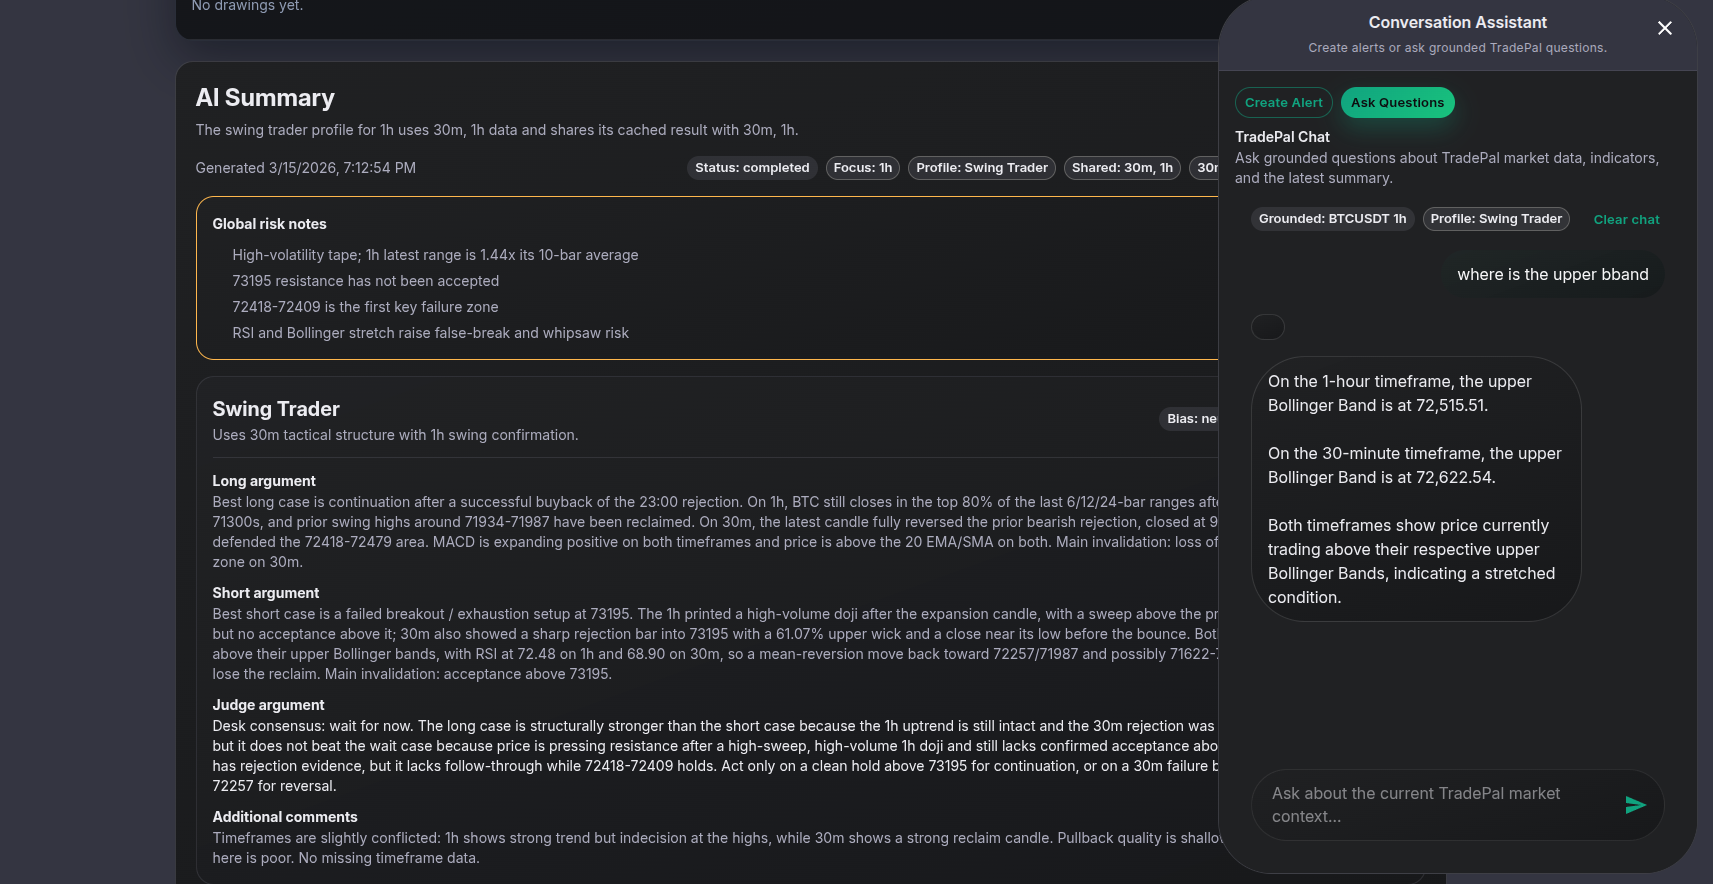Close the Conversation Assistant panel
Screen dimensions: 1713x884
pos(1665,28)
